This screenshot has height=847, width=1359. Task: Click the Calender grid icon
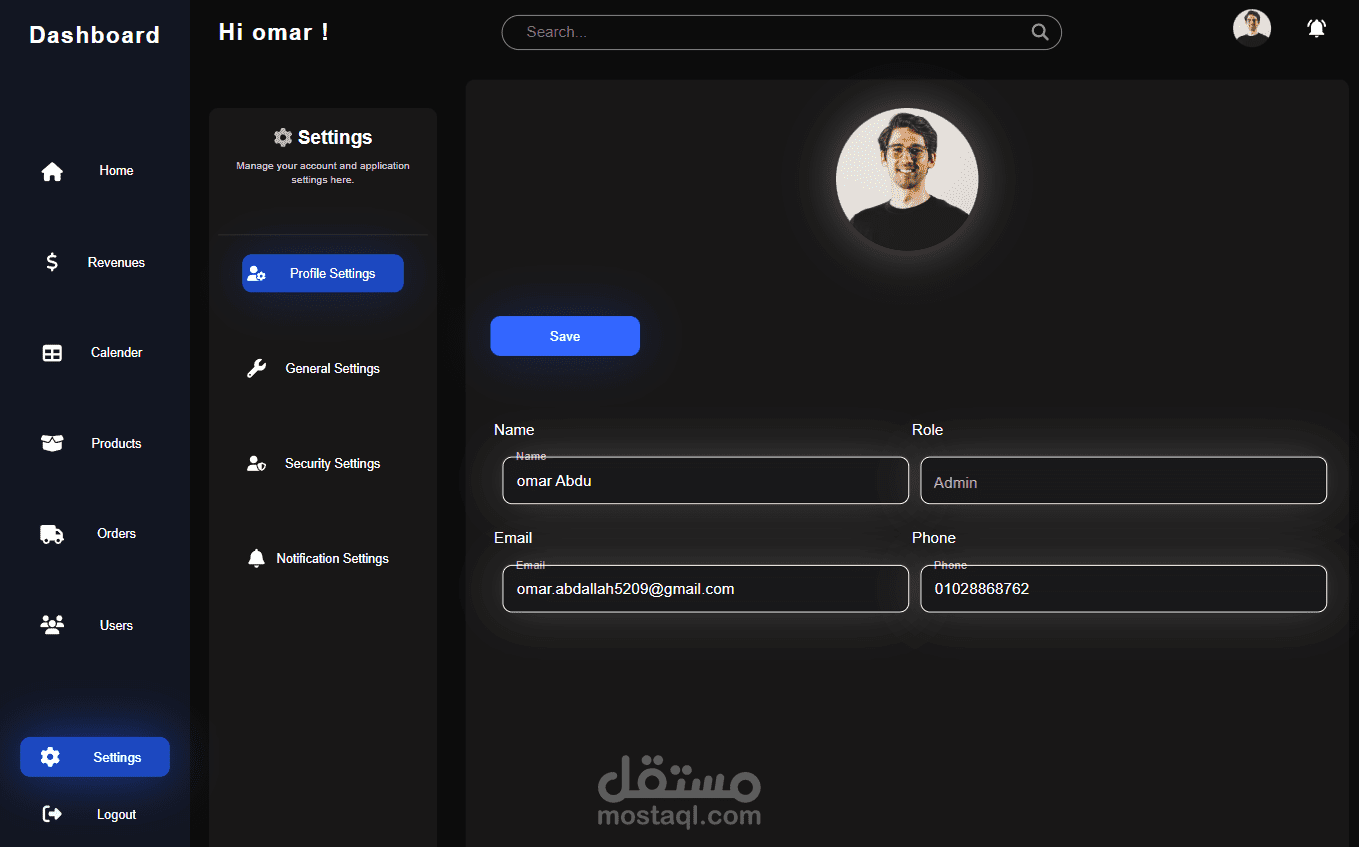pos(52,353)
